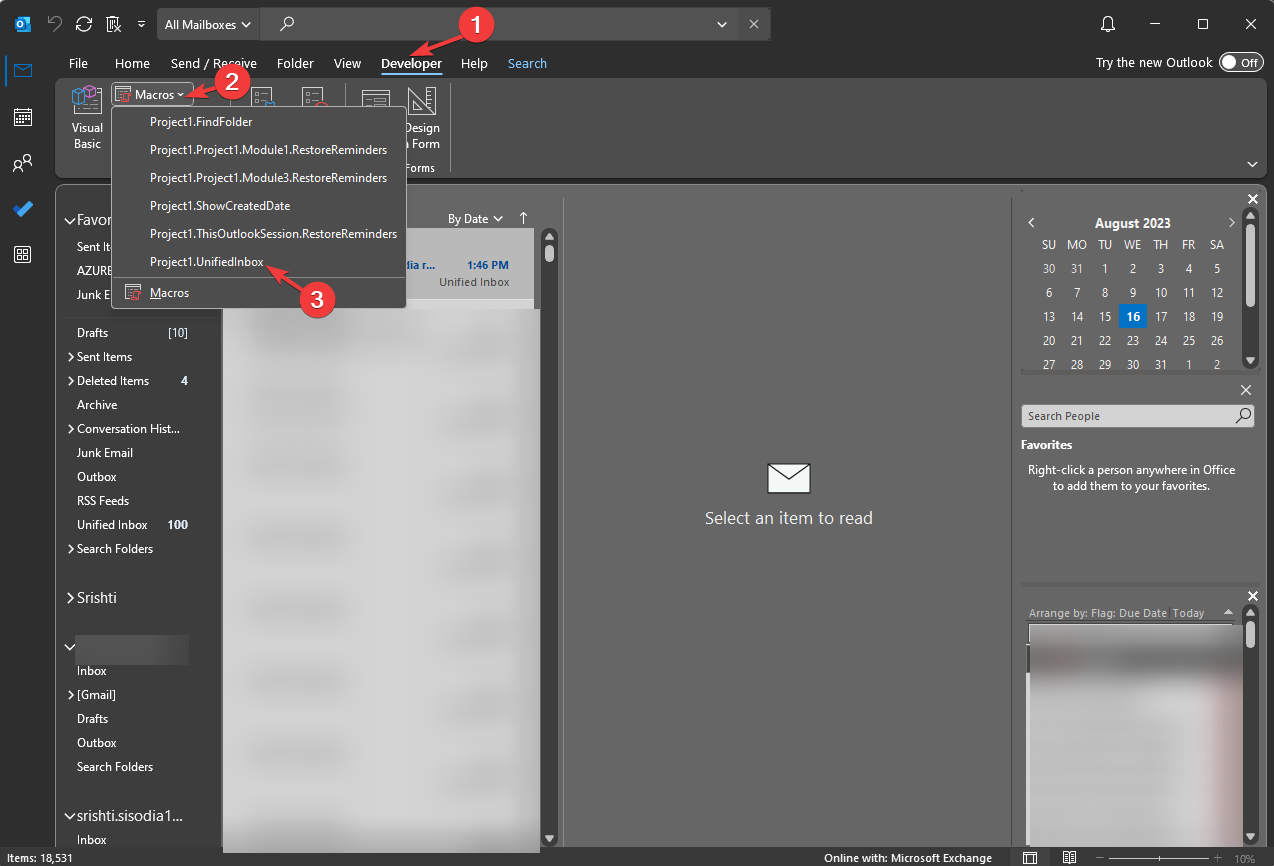Viewport: 1274px width, 866px height.
Task: Toggle Try the new Outlook switch
Action: [1240, 62]
